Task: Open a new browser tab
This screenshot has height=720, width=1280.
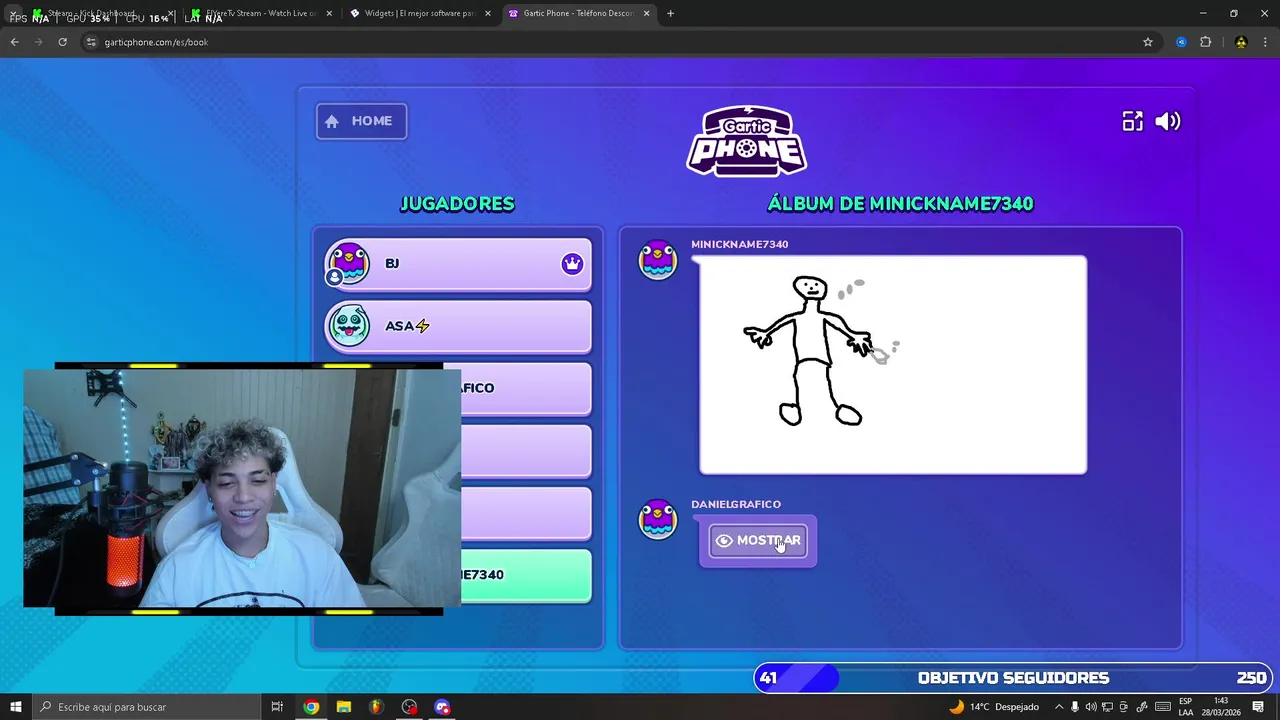Action: pyautogui.click(x=671, y=13)
